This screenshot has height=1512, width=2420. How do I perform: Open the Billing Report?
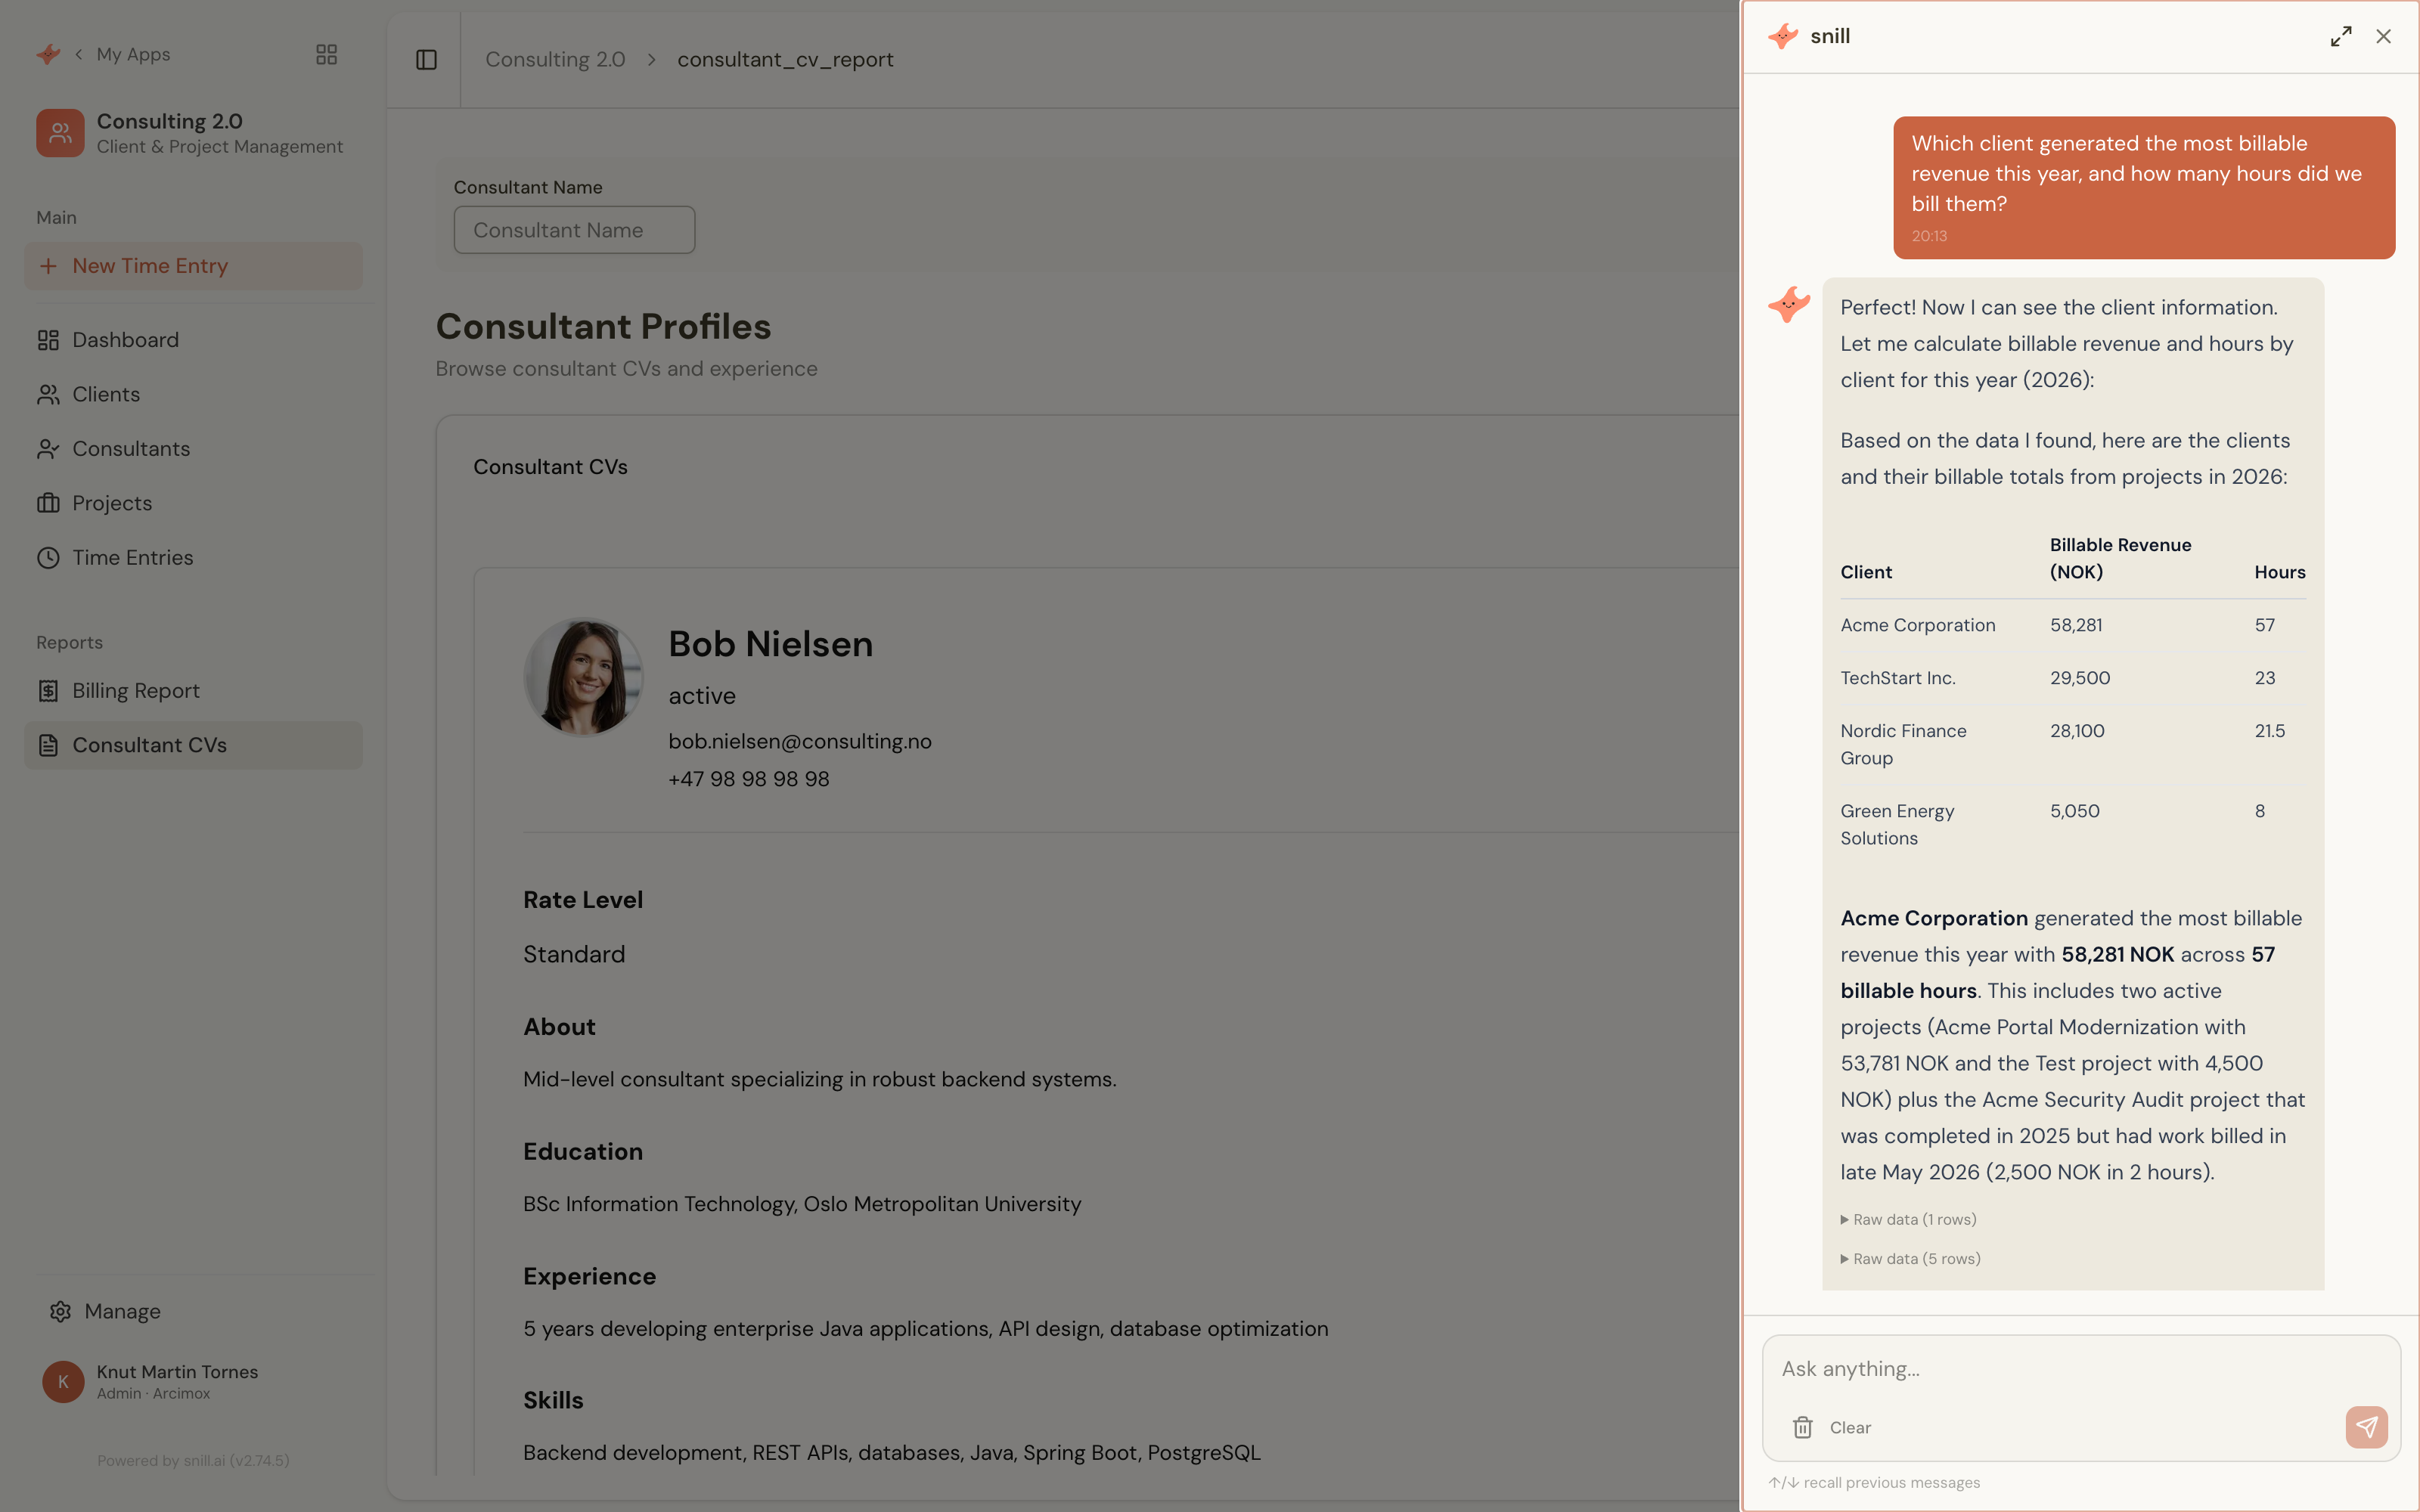tap(193, 691)
